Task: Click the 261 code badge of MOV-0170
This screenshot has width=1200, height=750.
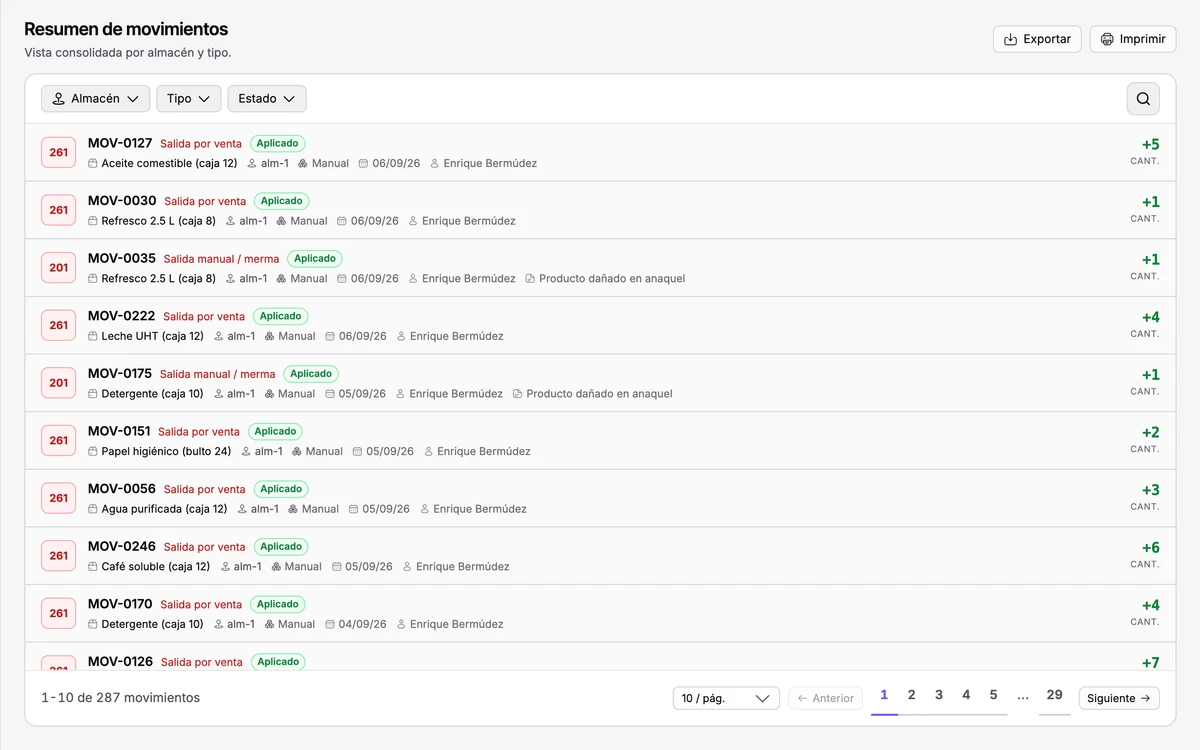Action: [59, 613]
